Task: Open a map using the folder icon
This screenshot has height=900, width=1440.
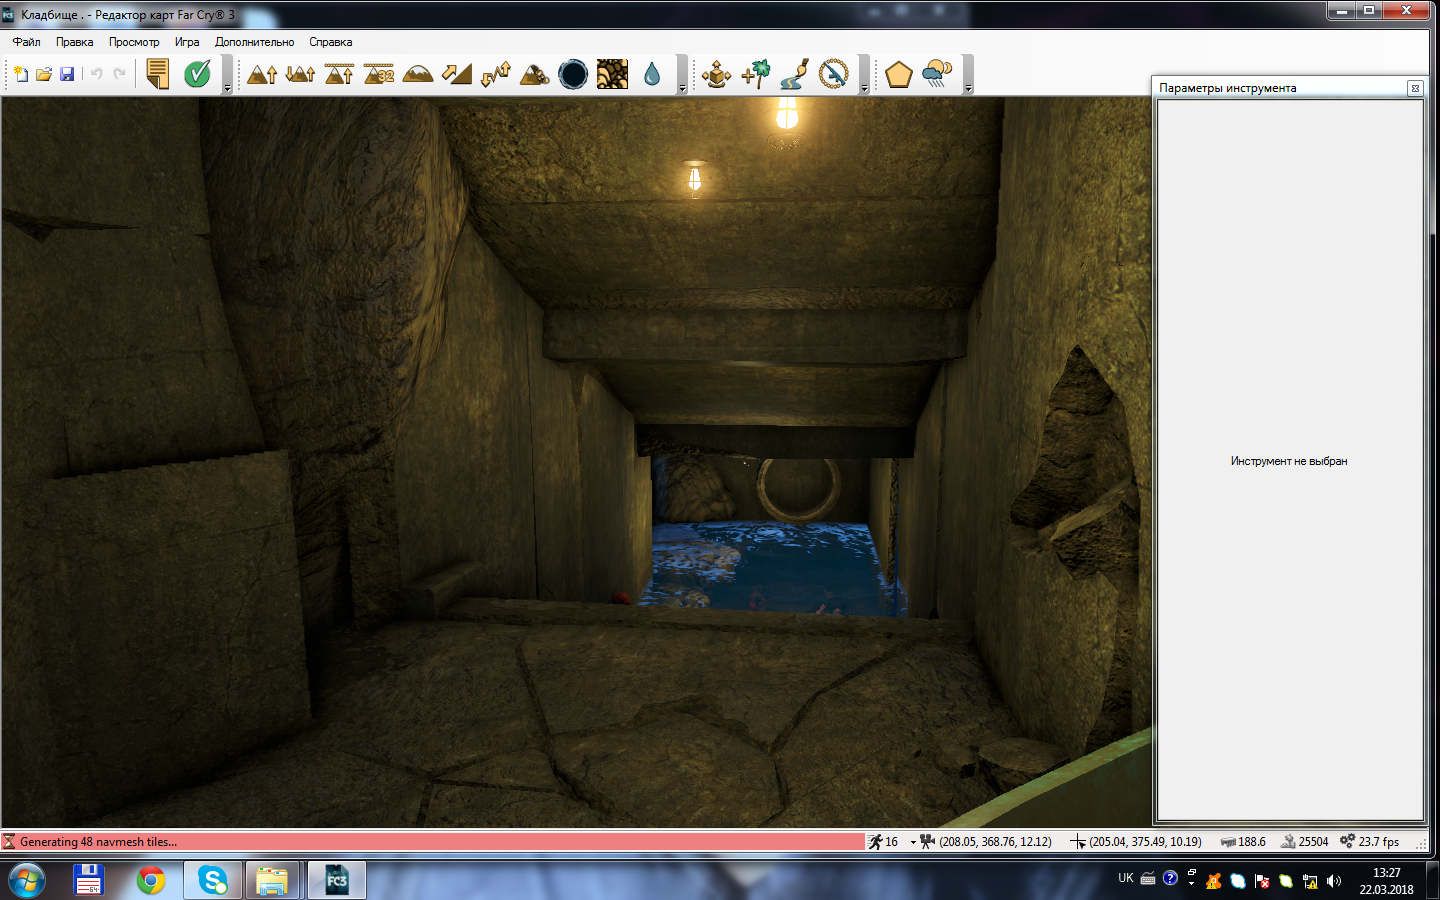Action: tap(44, 74)
